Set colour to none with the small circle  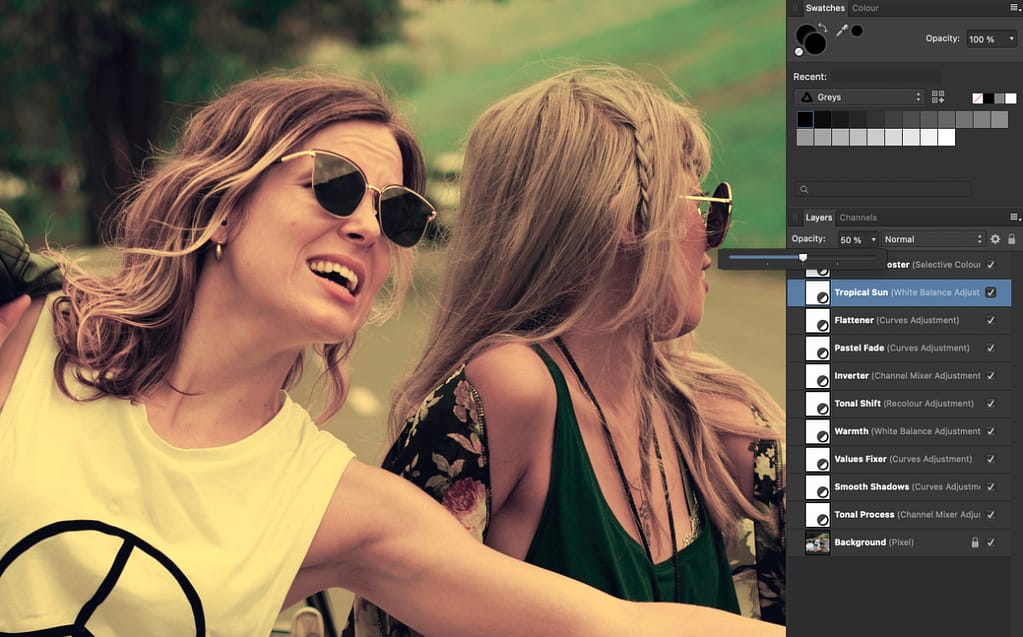click(x=799, y=52)
